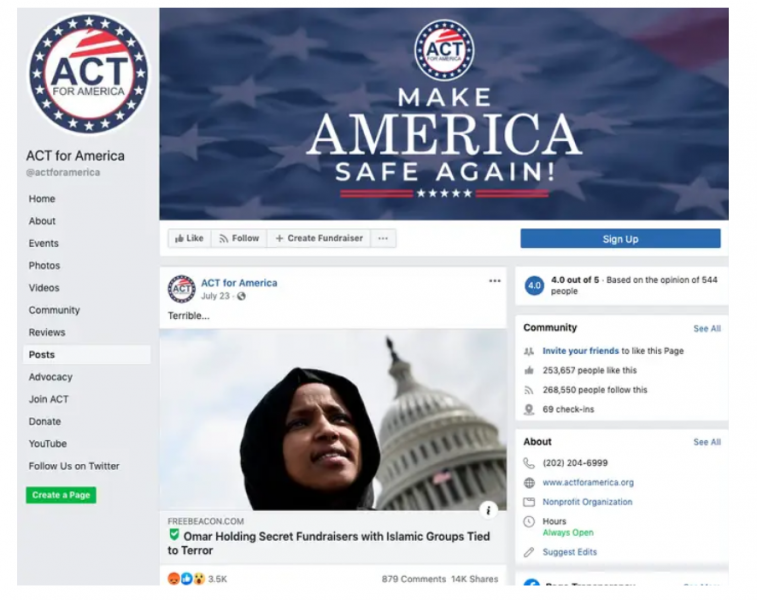Click the phone icon in About
This screenshot has width=757, height=600.
click(529, 463)
